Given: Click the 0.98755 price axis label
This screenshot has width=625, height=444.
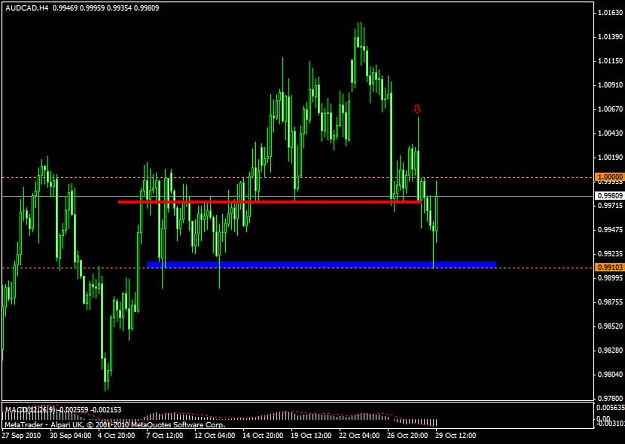Looking at the screenshot, I should pyautogui.click(x=610, y=302).
